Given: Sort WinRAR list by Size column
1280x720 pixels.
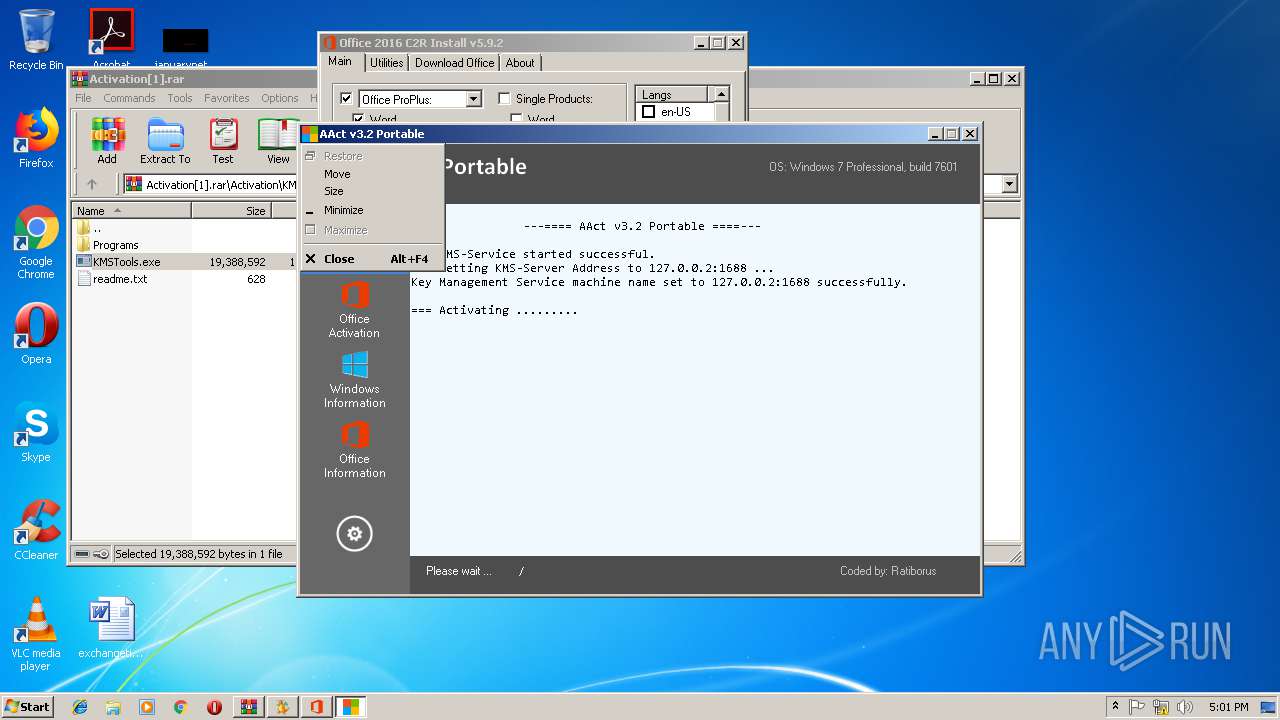Looking at the screenshot, I should click(231, 211).
